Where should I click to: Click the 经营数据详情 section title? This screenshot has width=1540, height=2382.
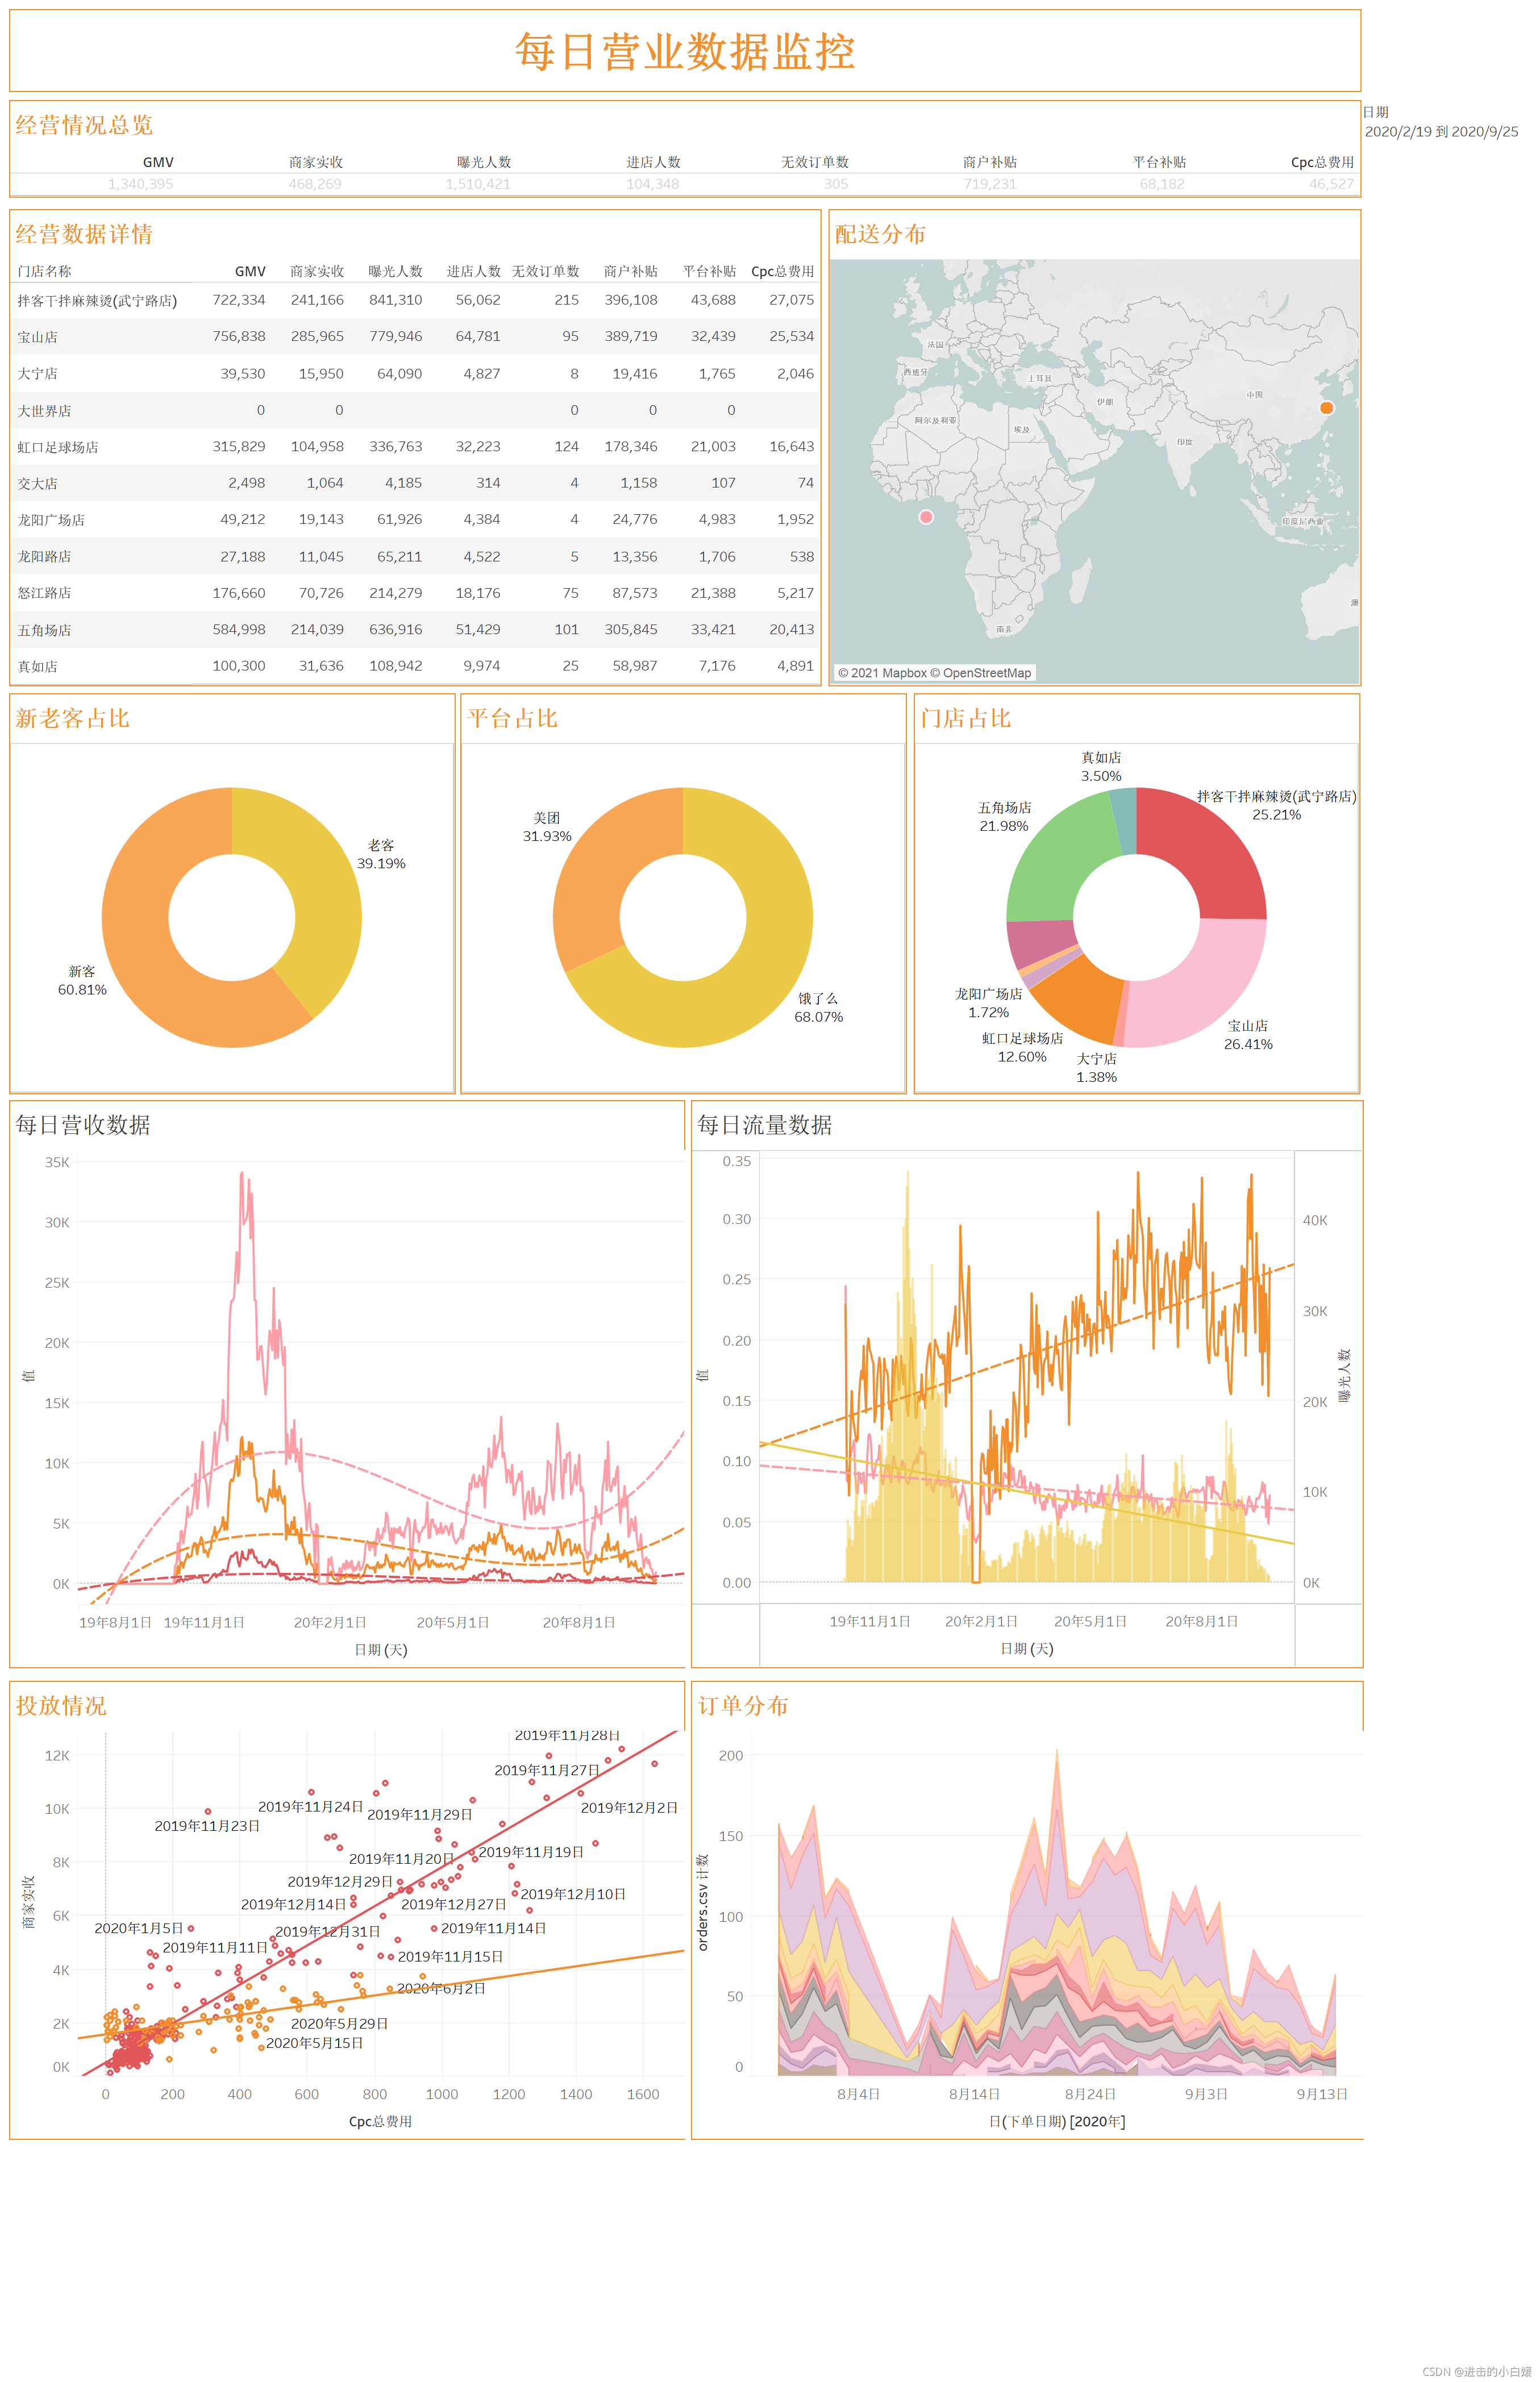pos(84,234)
